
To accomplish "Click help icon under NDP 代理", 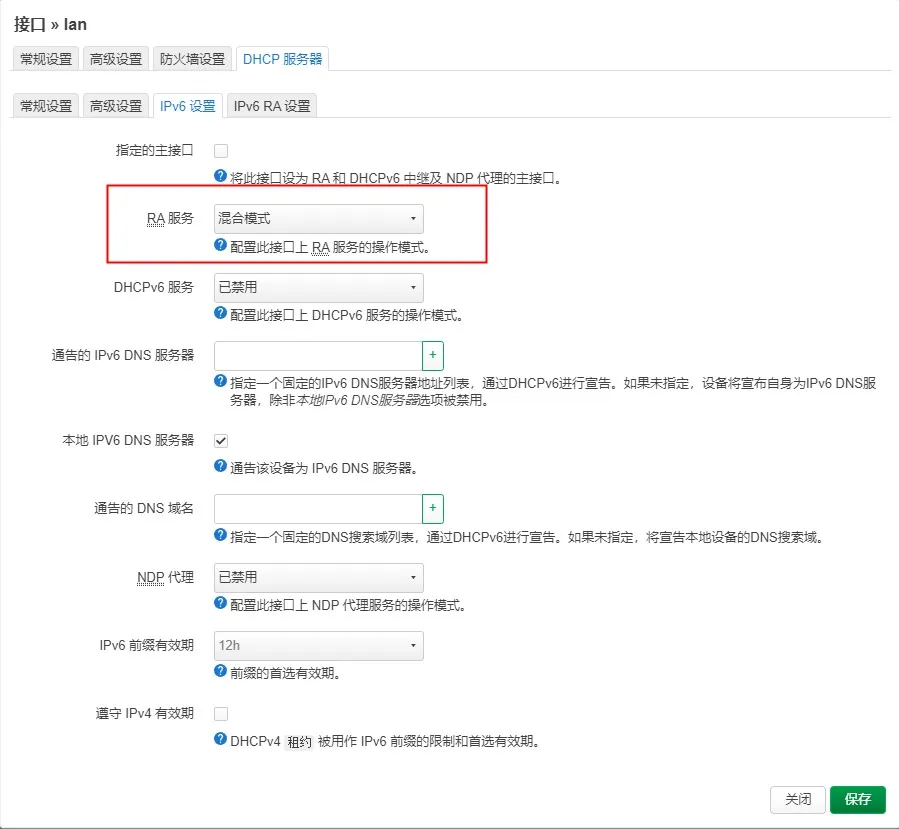I will click(221, 603).
